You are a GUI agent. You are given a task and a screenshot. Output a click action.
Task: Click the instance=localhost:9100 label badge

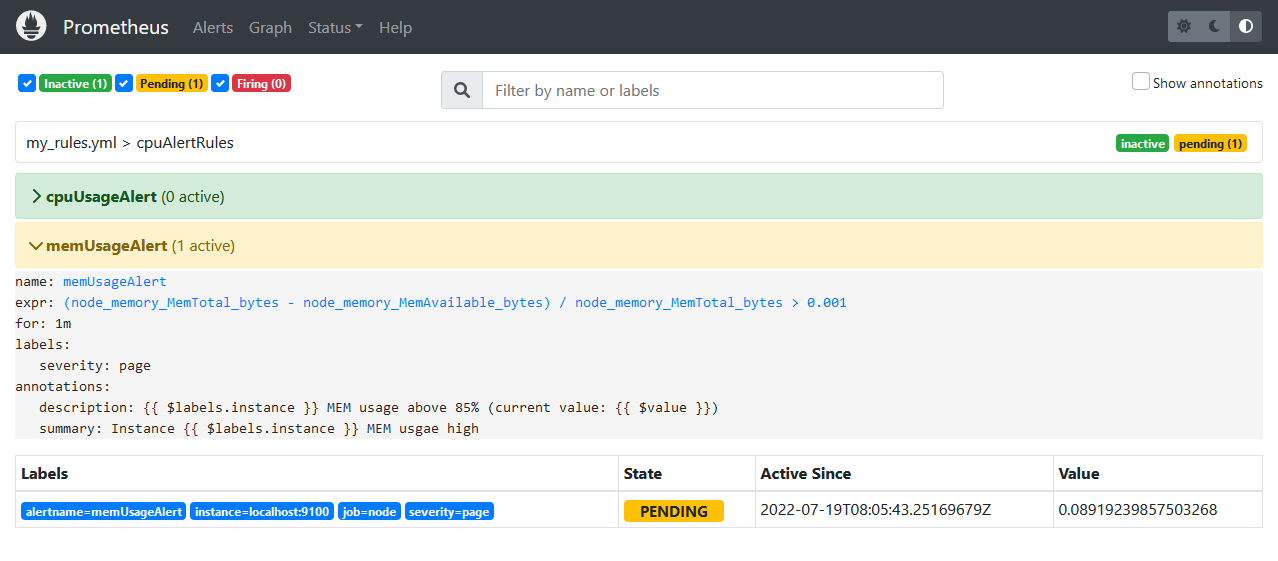(x=262, y=511)
